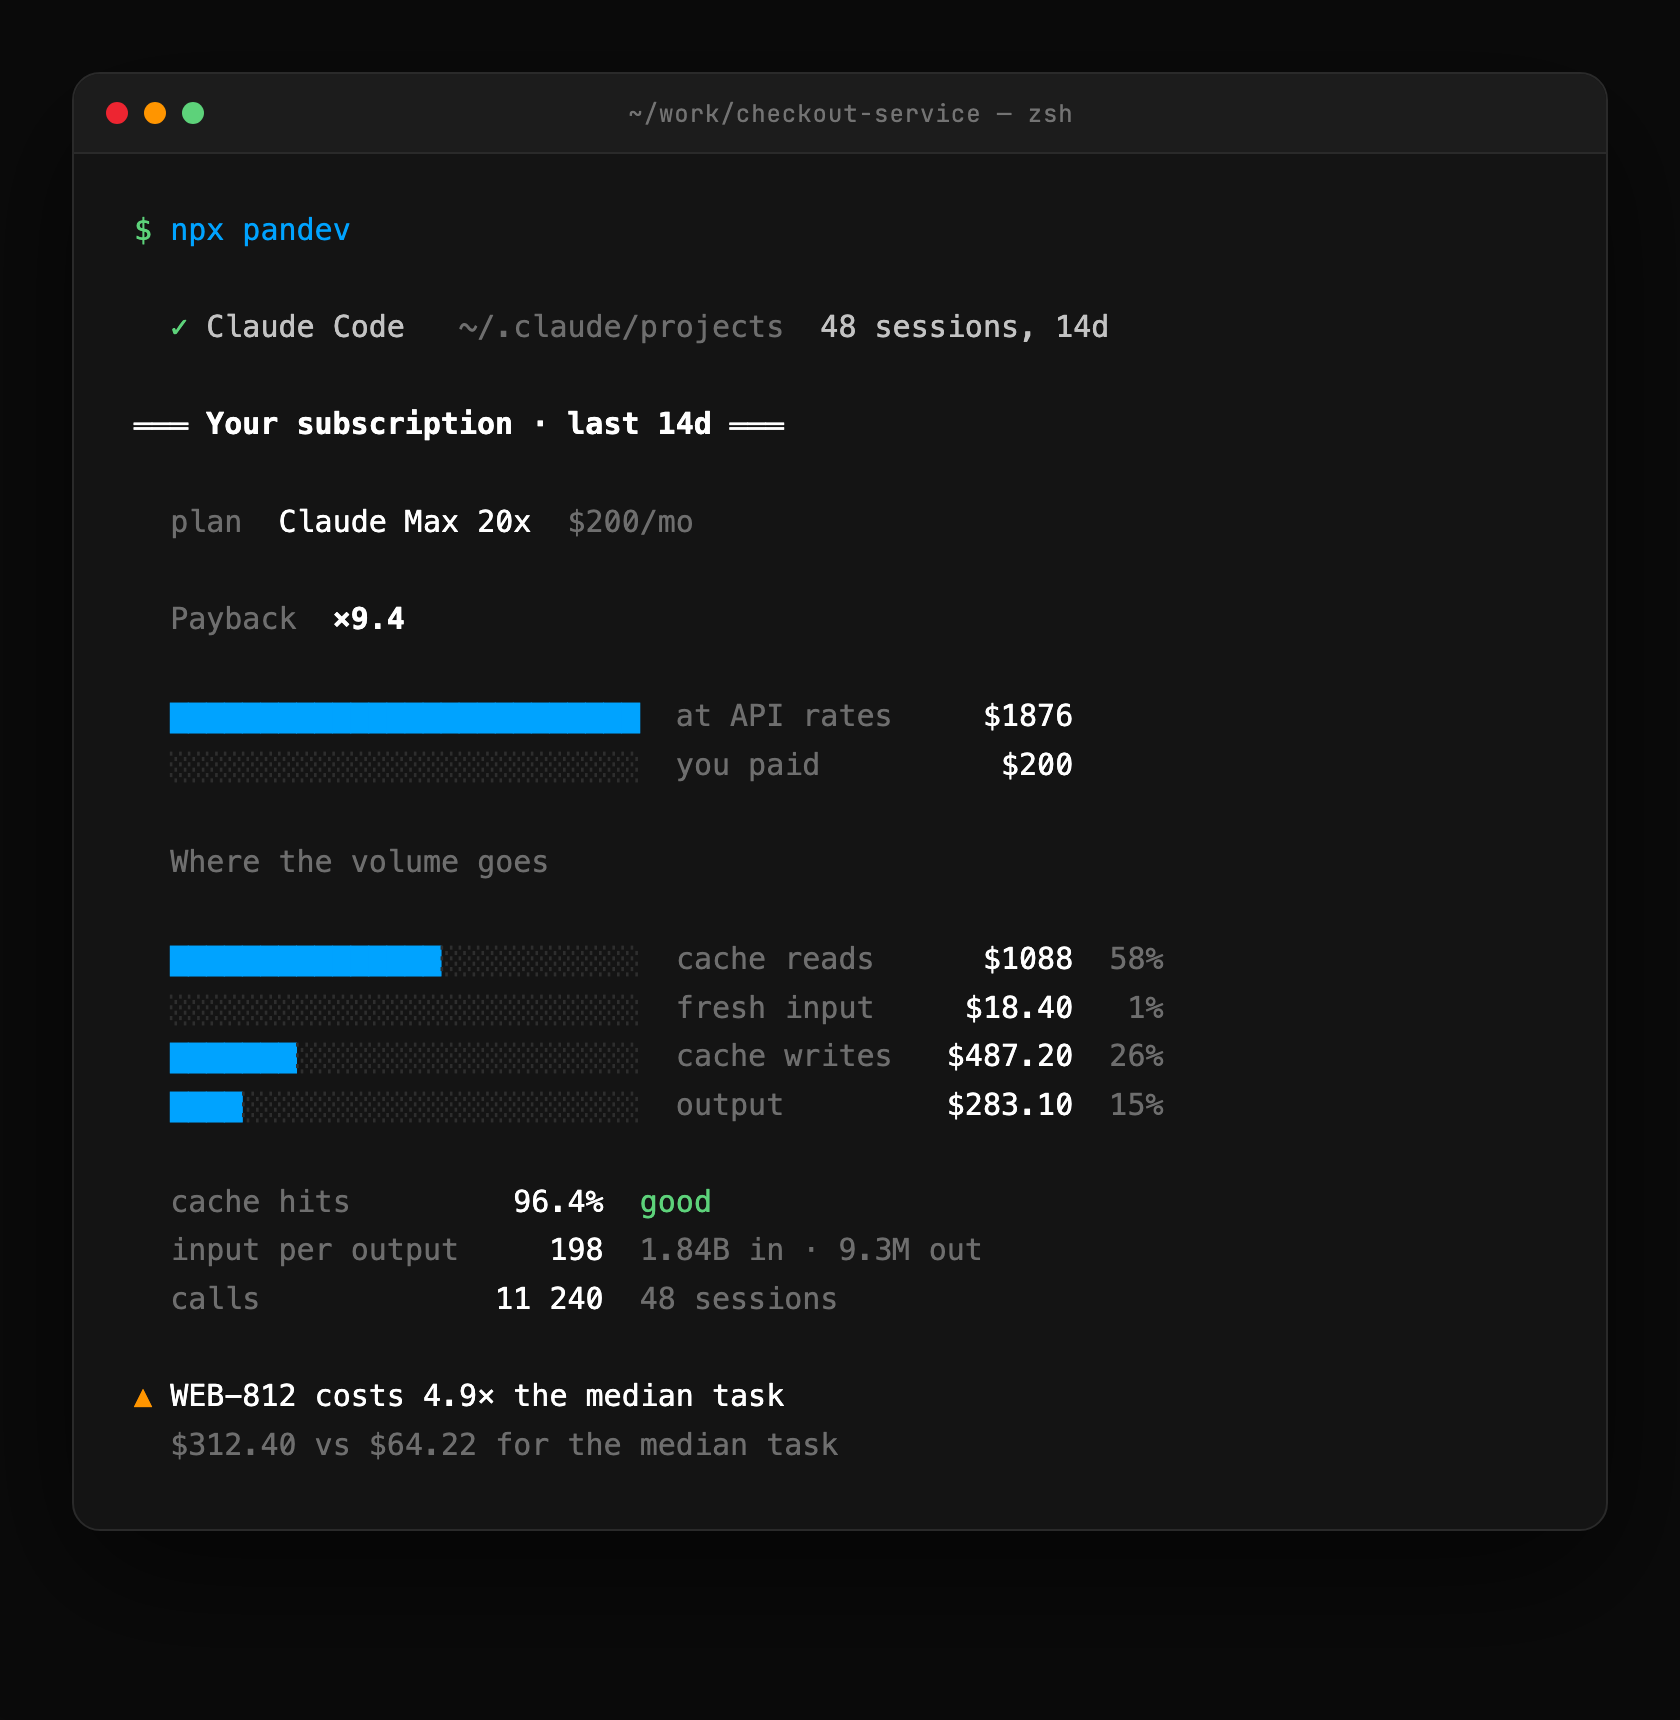
Task: Click the ×9.4 payback value
Action: pos(369,619)
